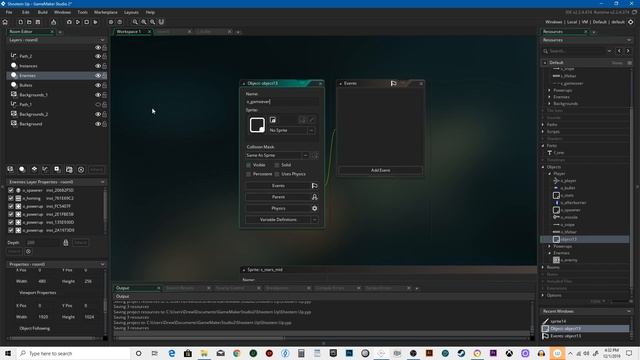Click the New Project toolbar icon

coord(20,22)
